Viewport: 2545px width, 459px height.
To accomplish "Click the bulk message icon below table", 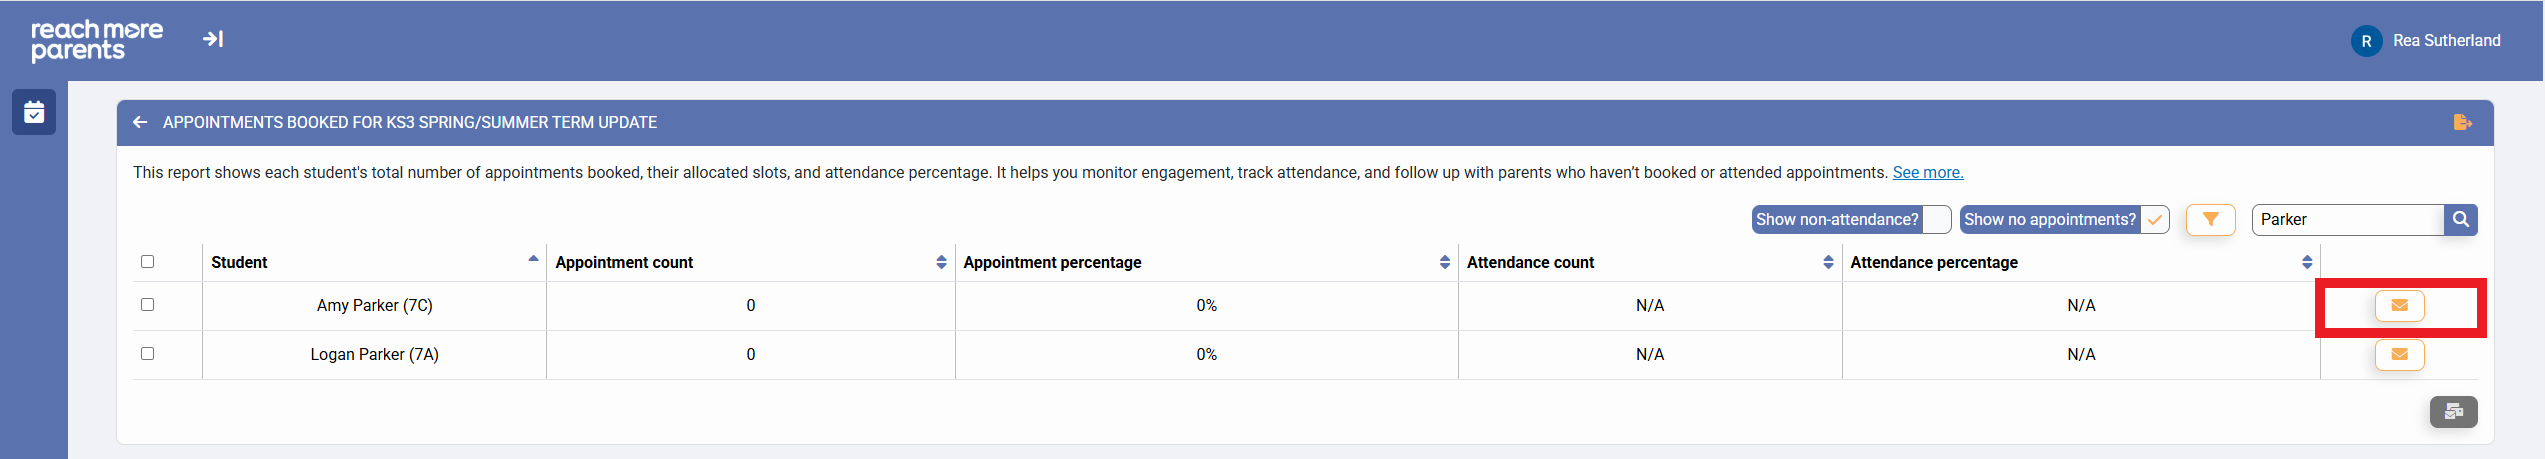I will point(2453,411).
